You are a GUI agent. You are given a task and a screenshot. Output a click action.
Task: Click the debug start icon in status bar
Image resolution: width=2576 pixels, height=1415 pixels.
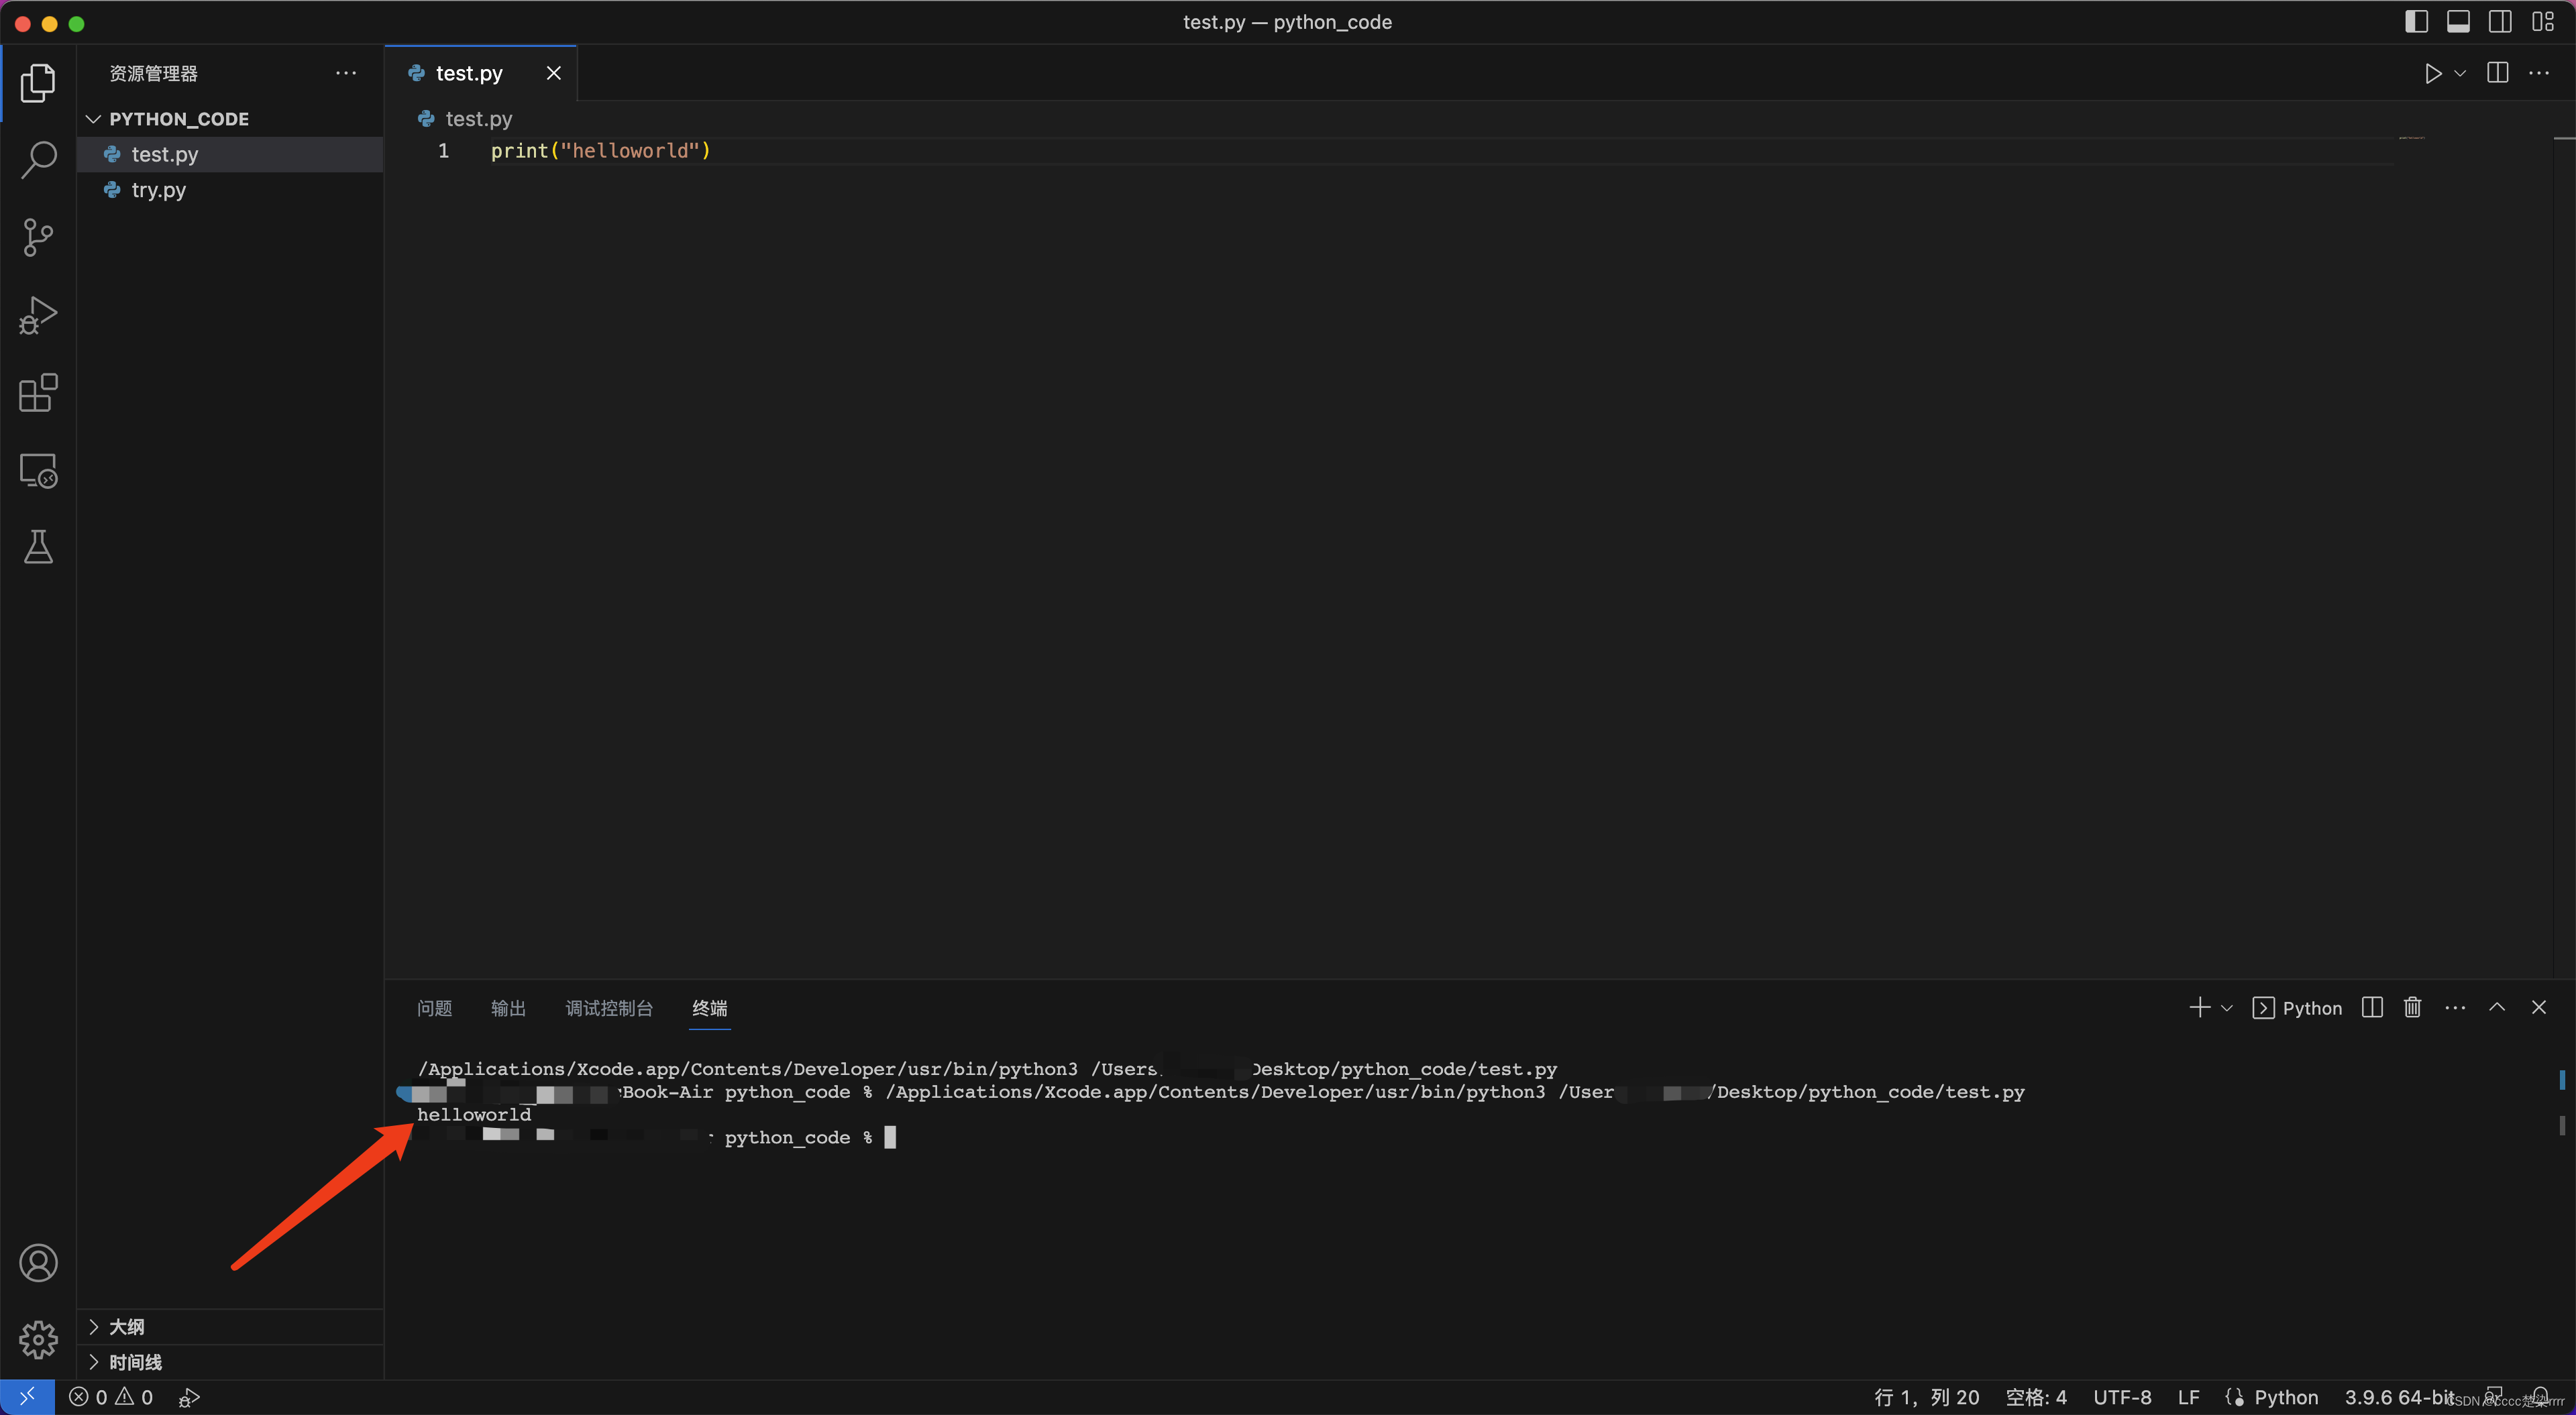coord(189,1397)
